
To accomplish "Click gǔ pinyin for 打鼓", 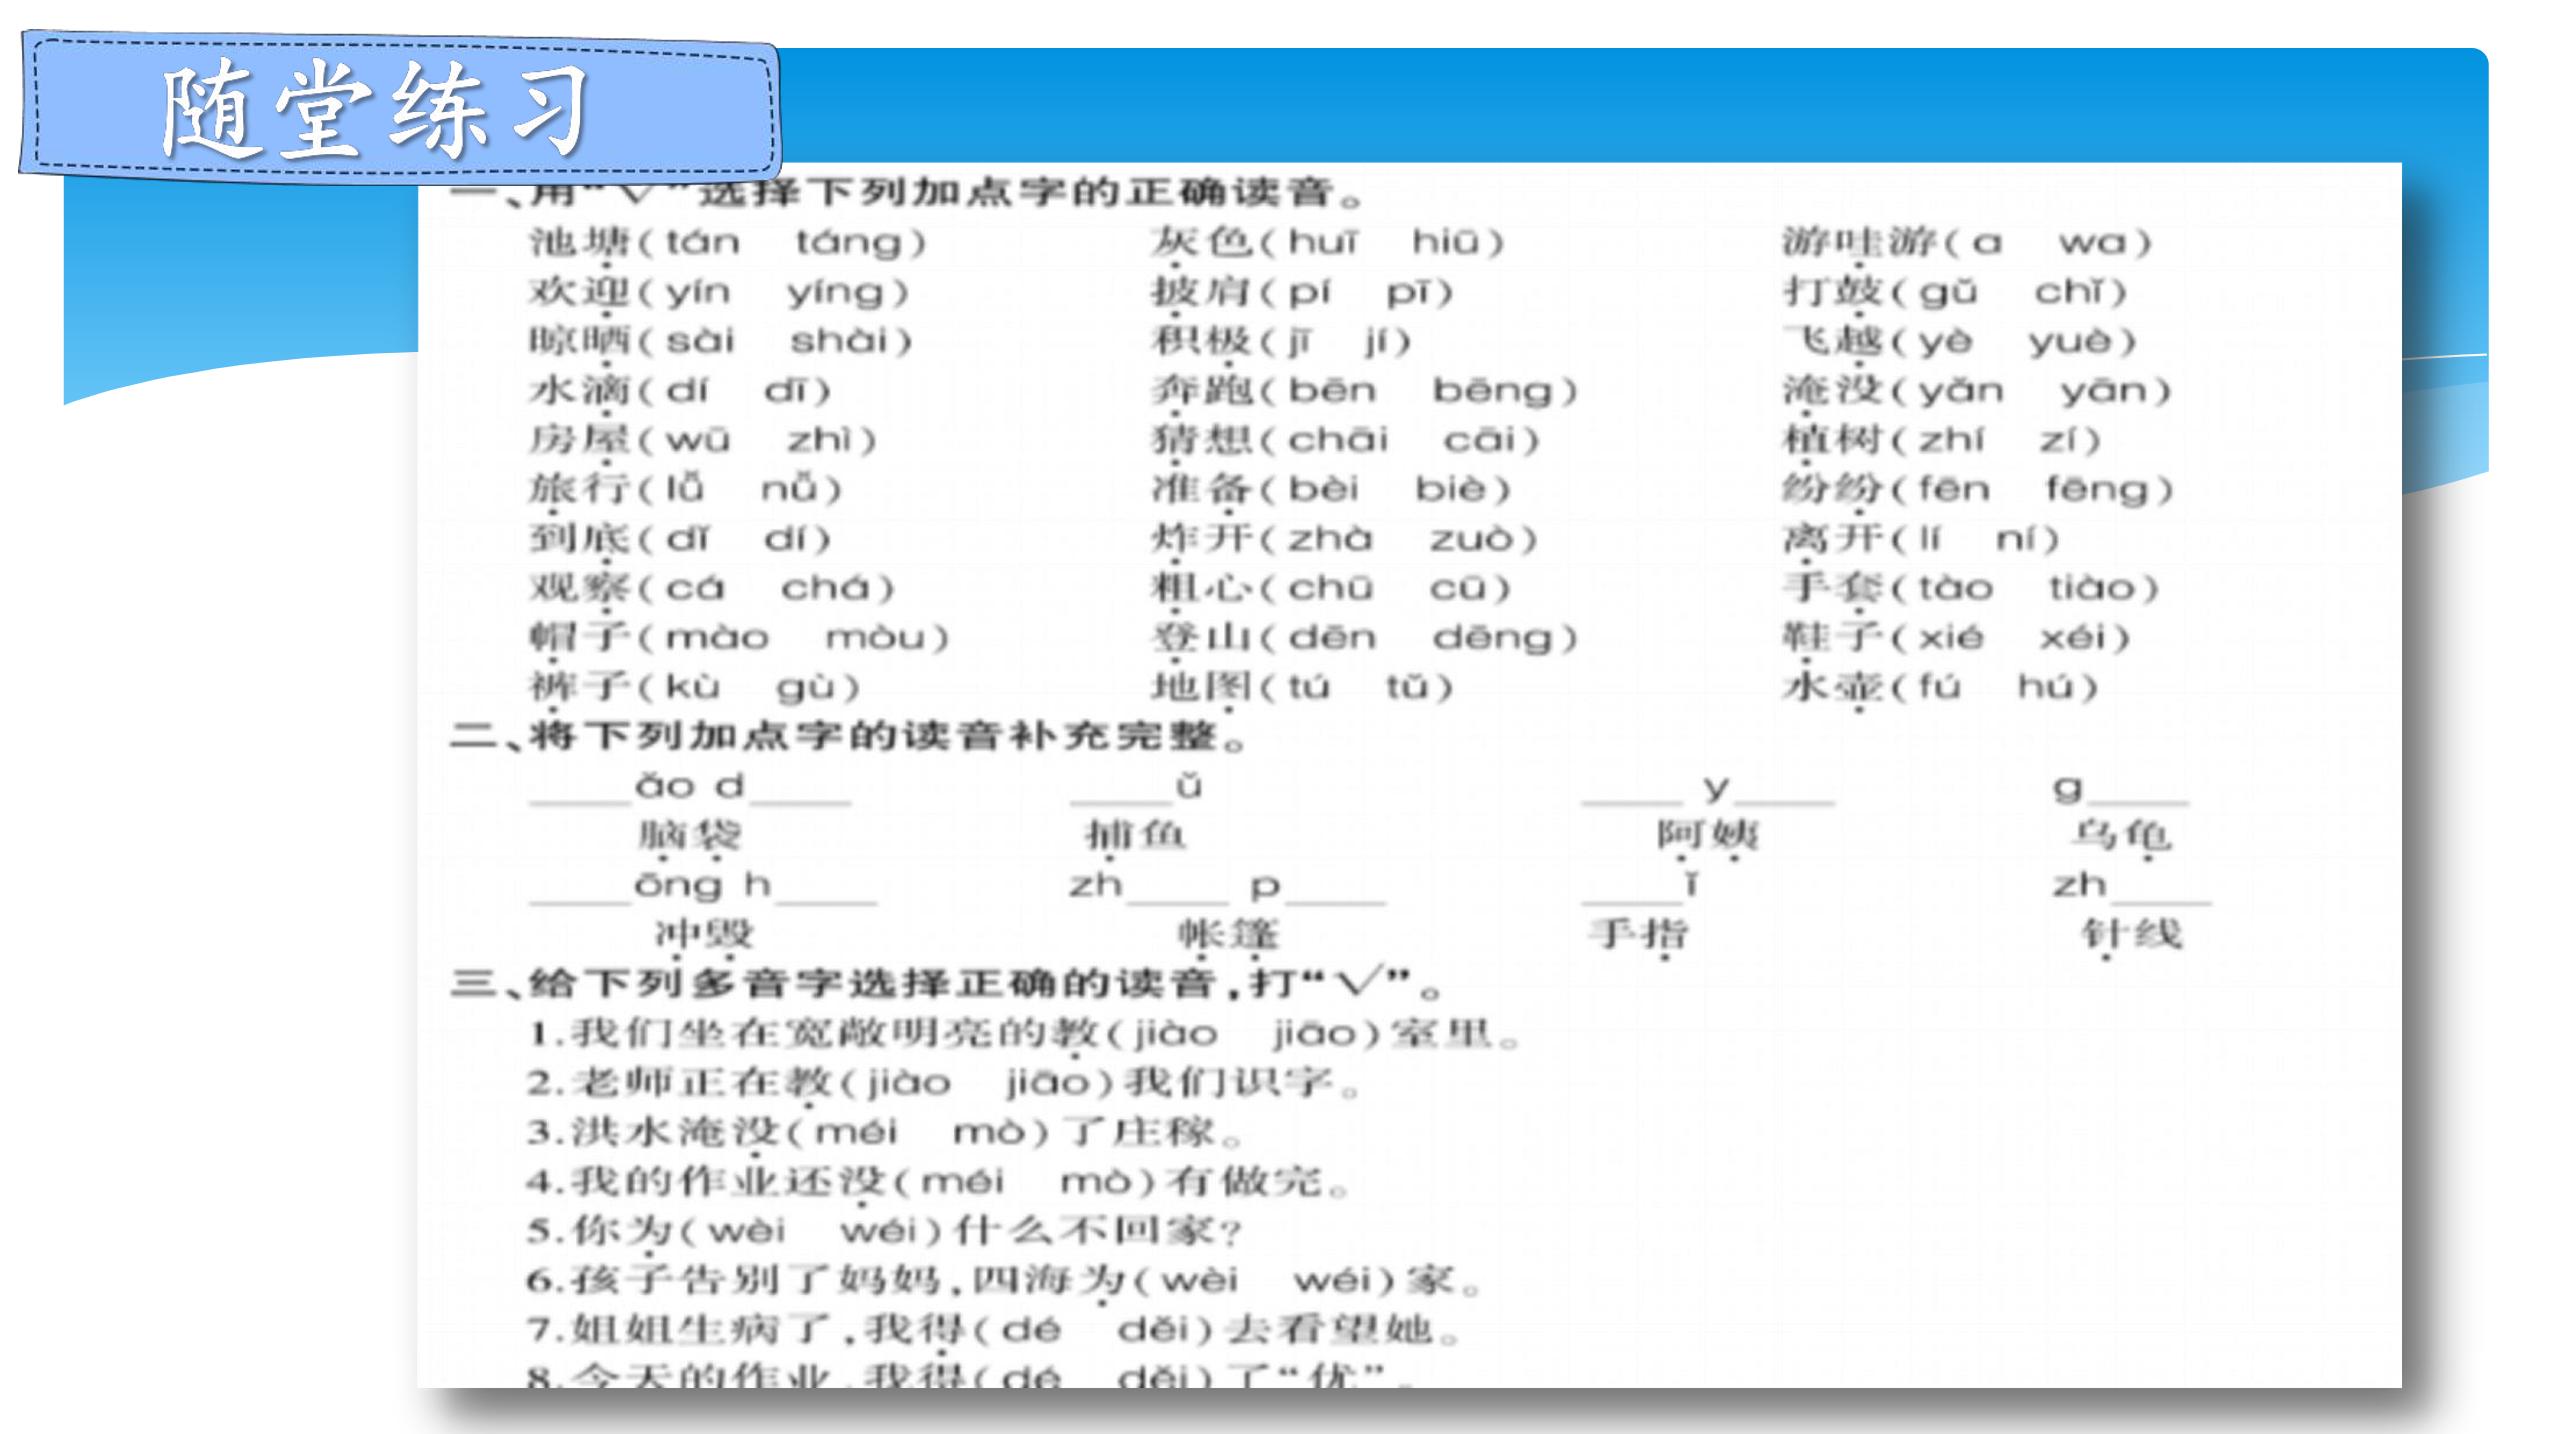I will point(1949,292).
